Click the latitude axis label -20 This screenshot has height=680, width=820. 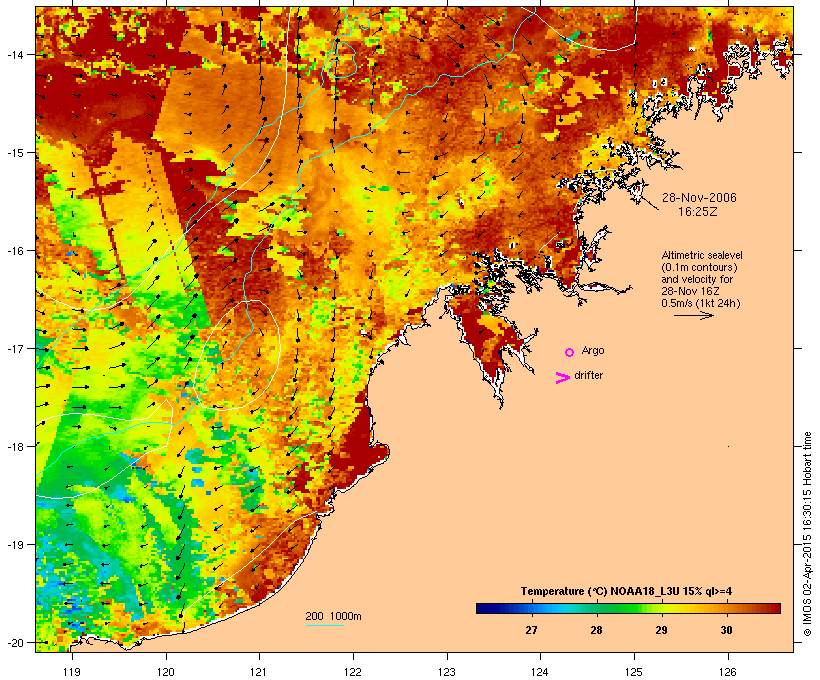pos(14,642)
